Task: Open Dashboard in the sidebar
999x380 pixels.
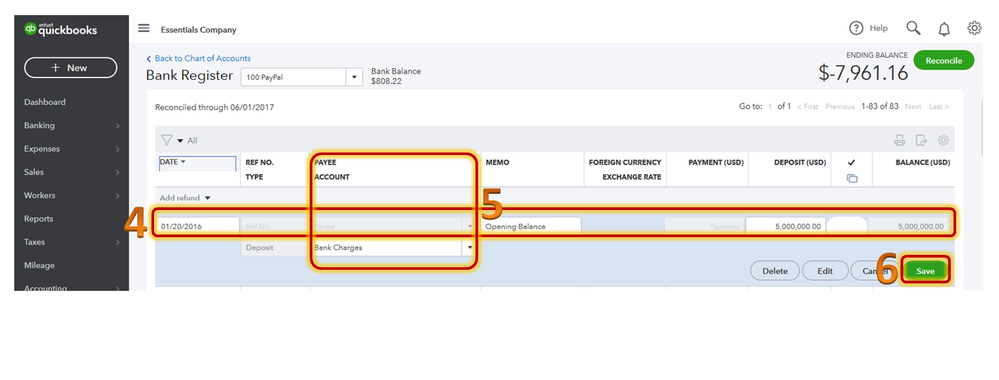Action: tap(45, 102)
